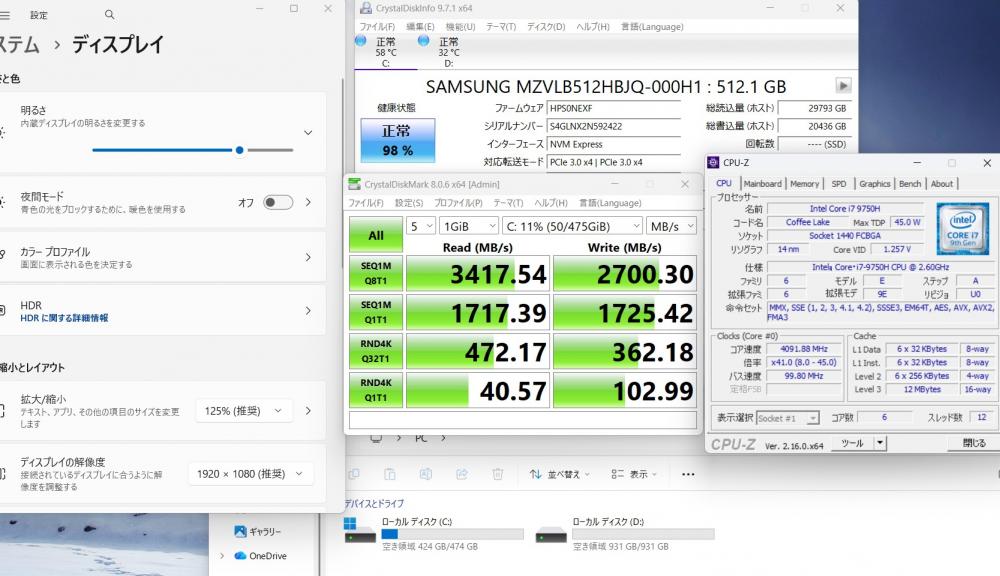Expand the brightness section chevron
Viewport: 1000px width, 576px height.
[x=308, y=132]
